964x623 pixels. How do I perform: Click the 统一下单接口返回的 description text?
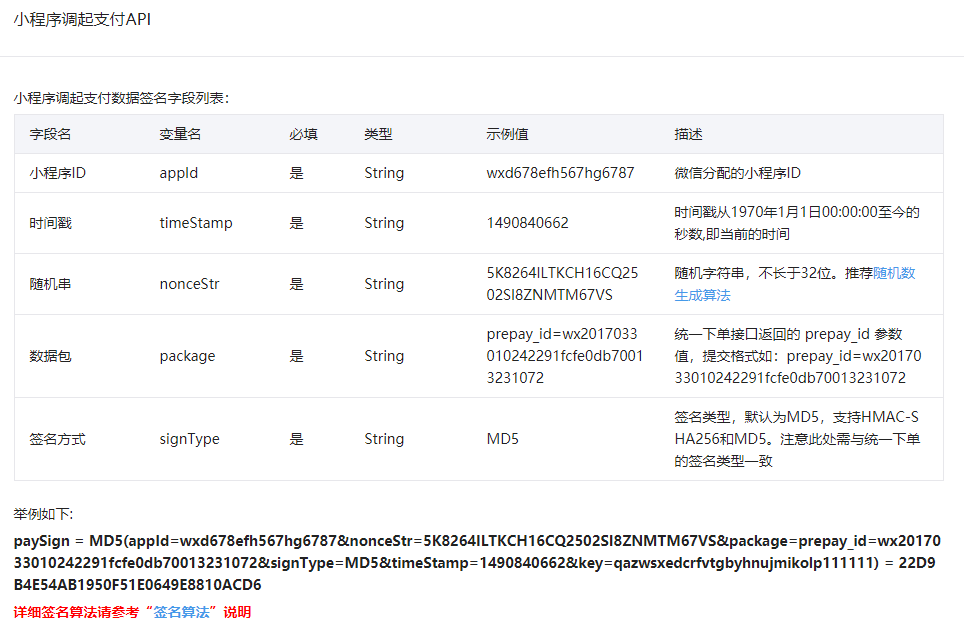pos(798,356)
